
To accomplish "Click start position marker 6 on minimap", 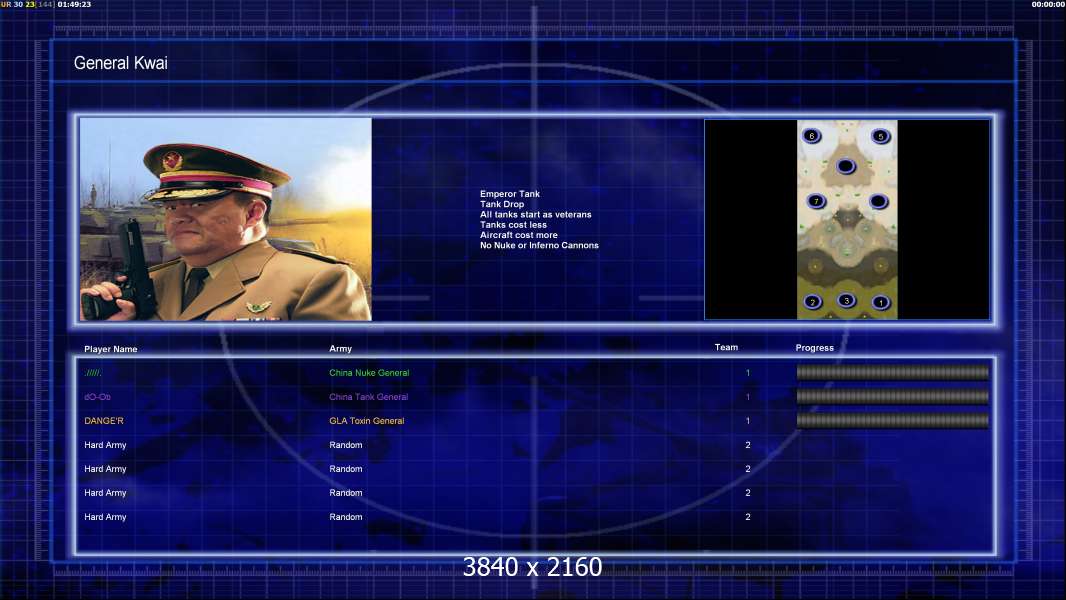I will pyautogui.click(x=812, y=135).
